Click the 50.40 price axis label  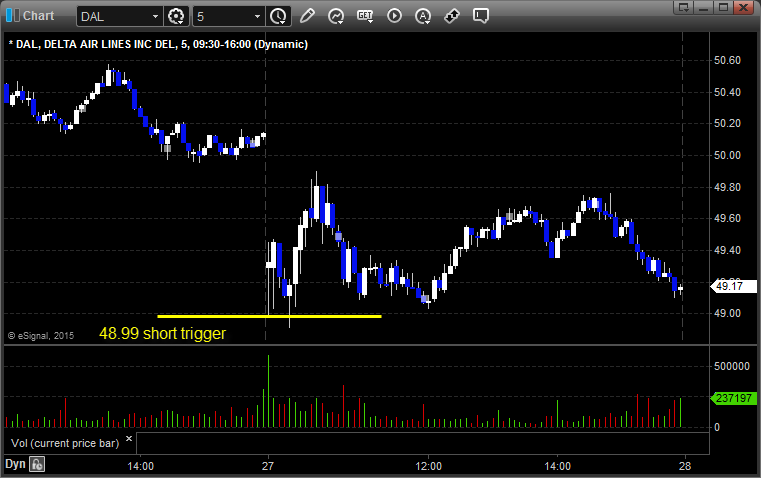[x=727, y=92]
